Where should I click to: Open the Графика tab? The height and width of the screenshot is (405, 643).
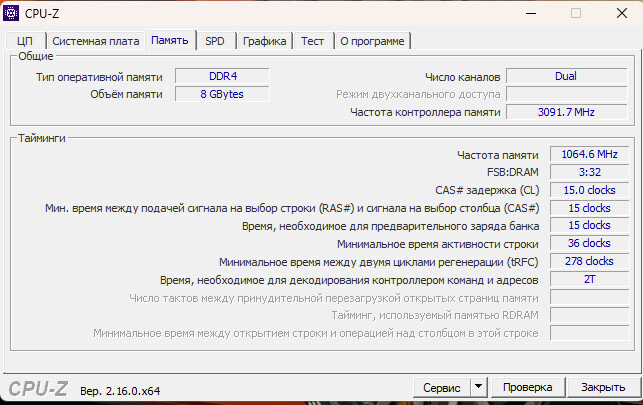[264, 41]
